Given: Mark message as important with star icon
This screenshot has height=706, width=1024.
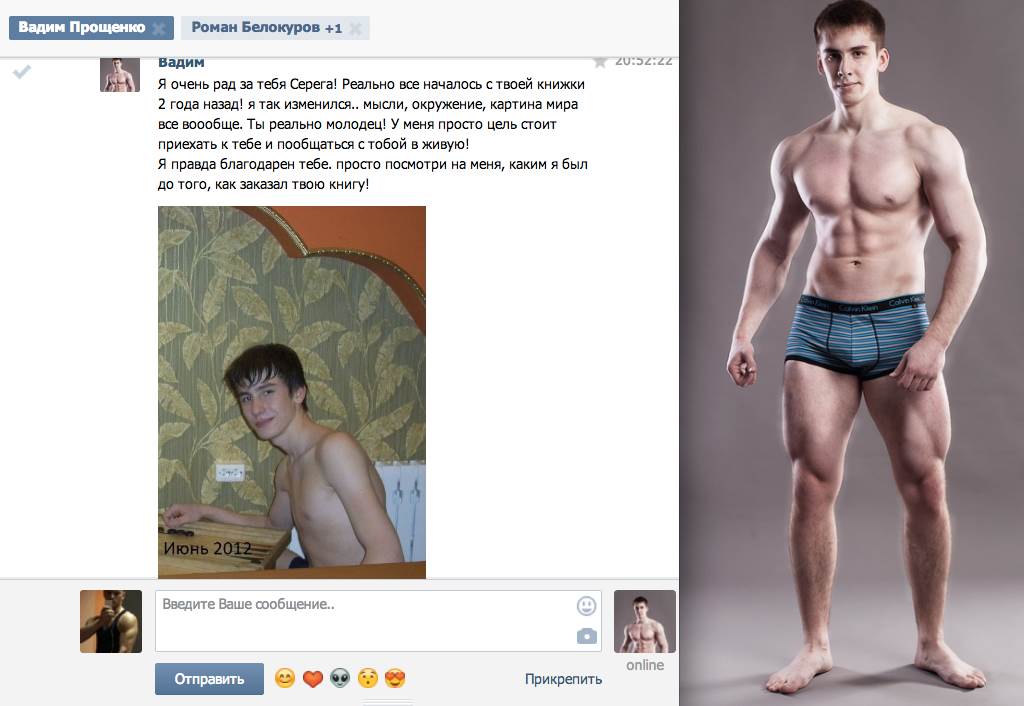Looking at the screenshot, I should pos(600,62).
